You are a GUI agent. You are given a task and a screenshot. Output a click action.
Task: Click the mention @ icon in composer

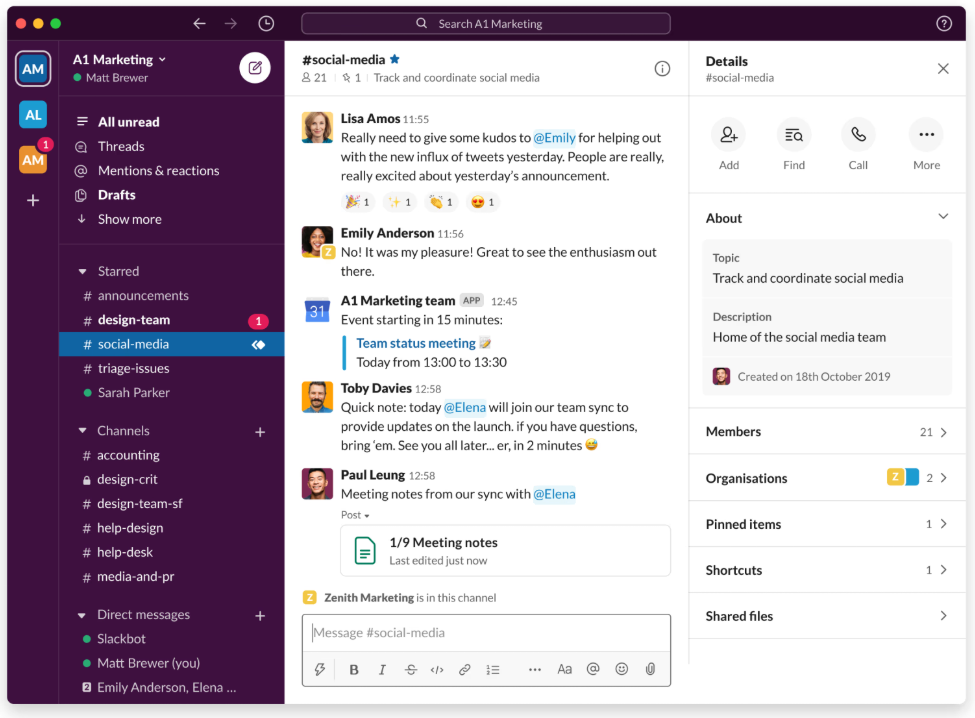(593, 668)
